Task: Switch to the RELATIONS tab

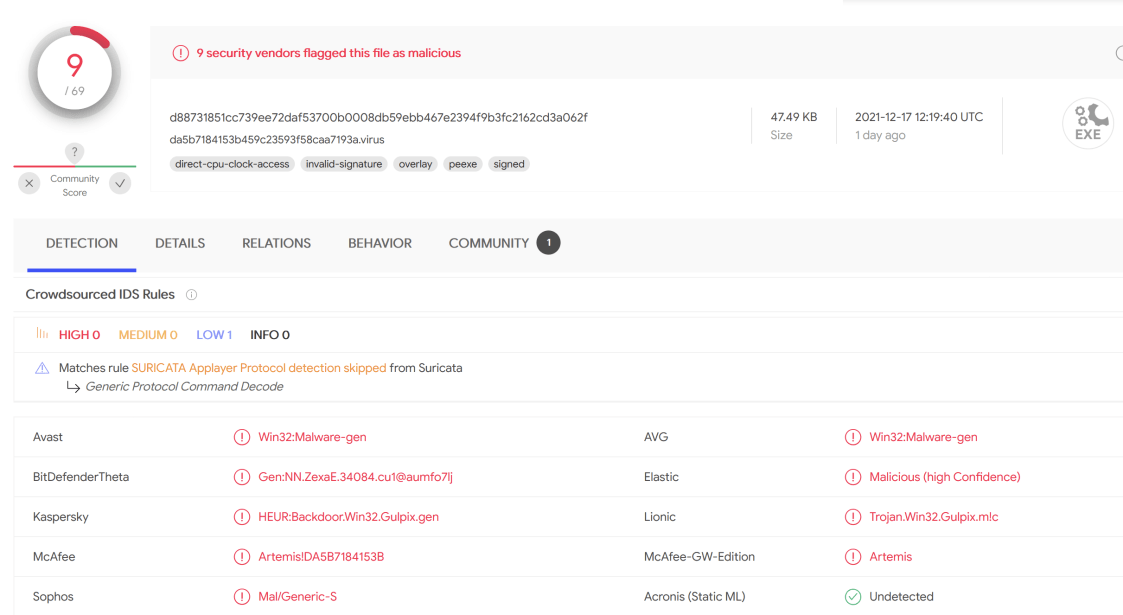Action: [276, 243]
